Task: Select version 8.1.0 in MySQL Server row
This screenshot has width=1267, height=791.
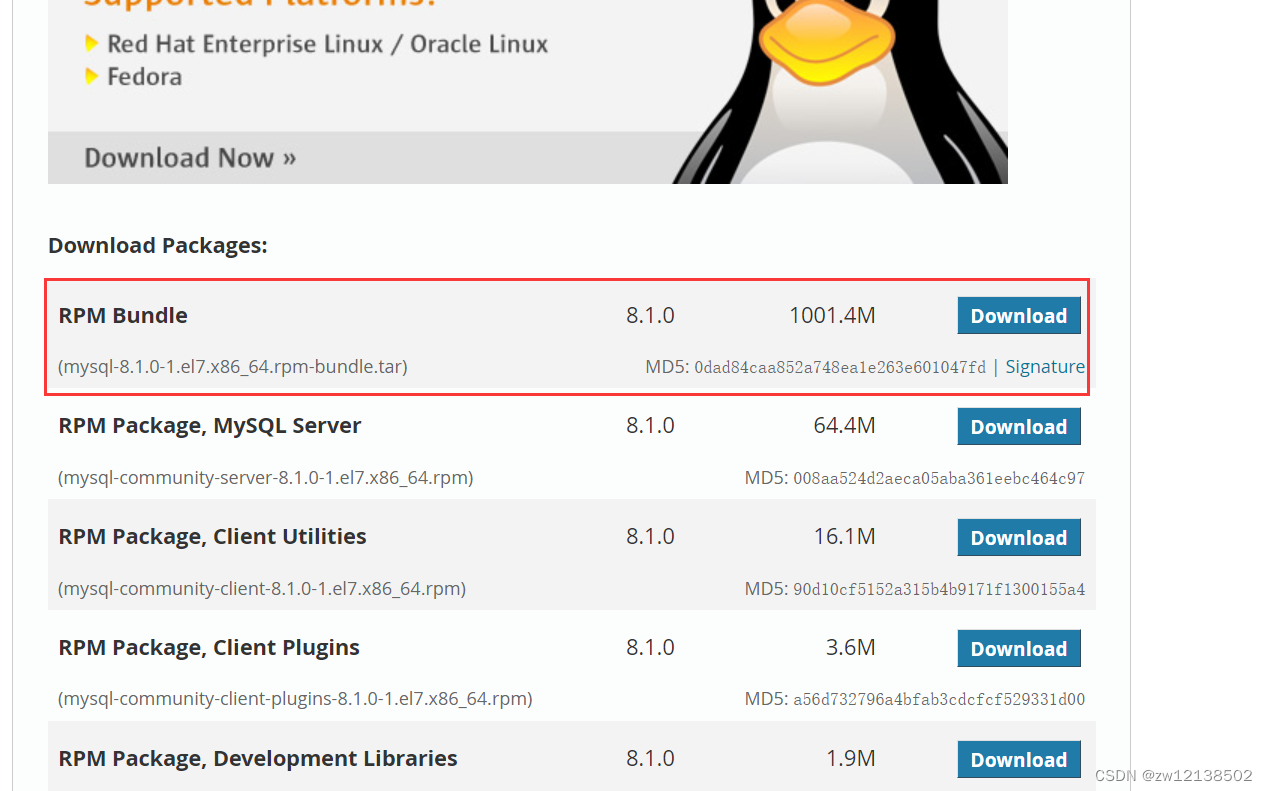Action: point(650,426)
